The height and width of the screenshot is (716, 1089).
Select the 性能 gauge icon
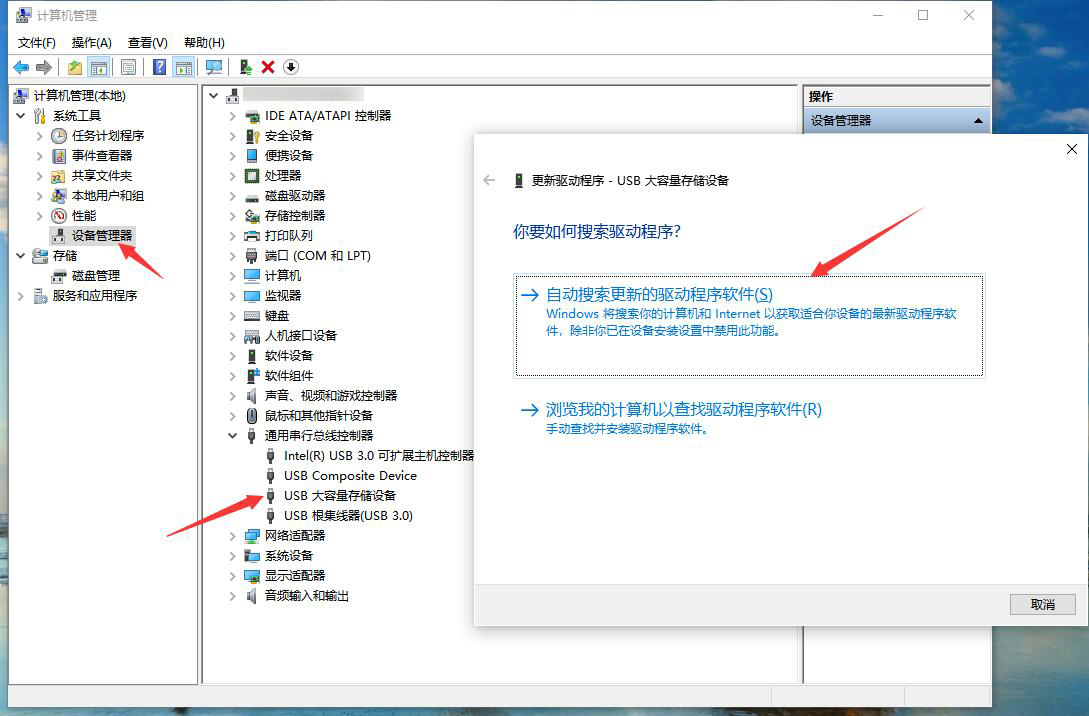click(x=59, y=216)
